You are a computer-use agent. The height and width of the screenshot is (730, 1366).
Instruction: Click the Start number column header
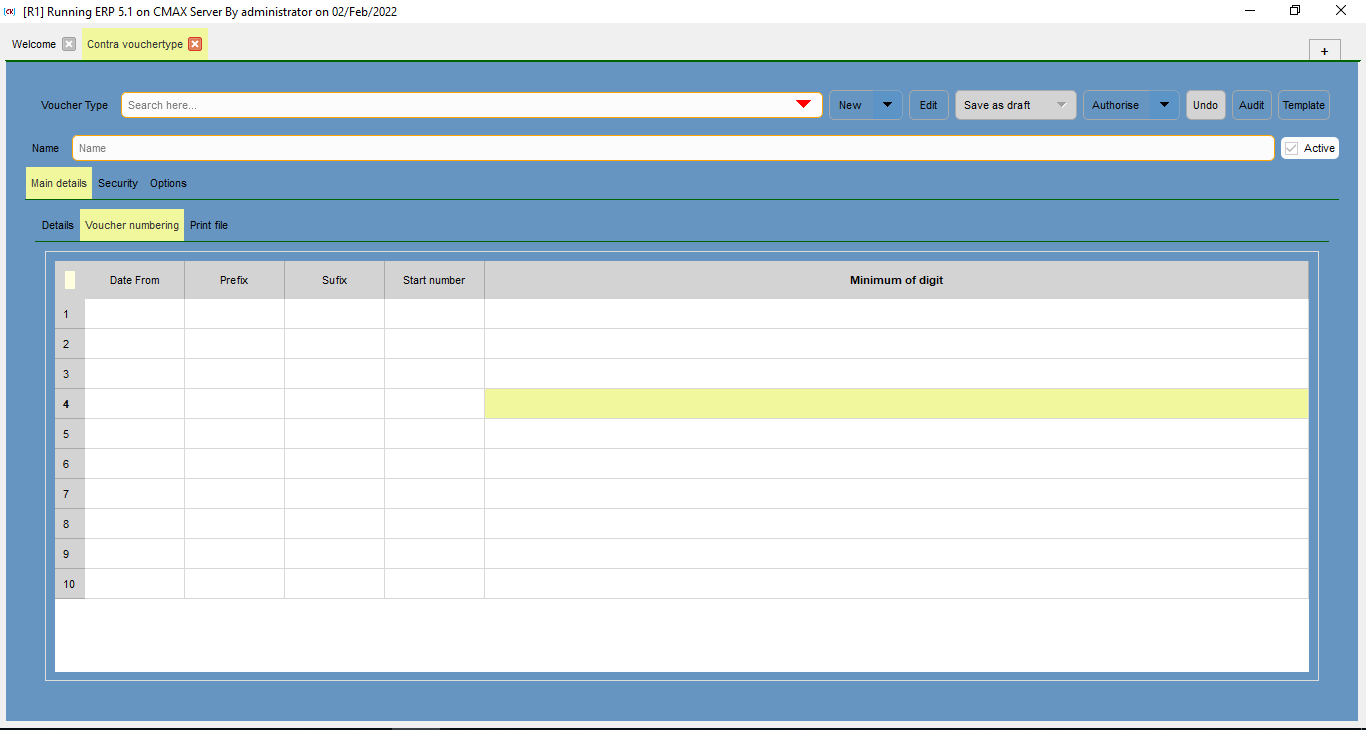(x=434, y=280)
